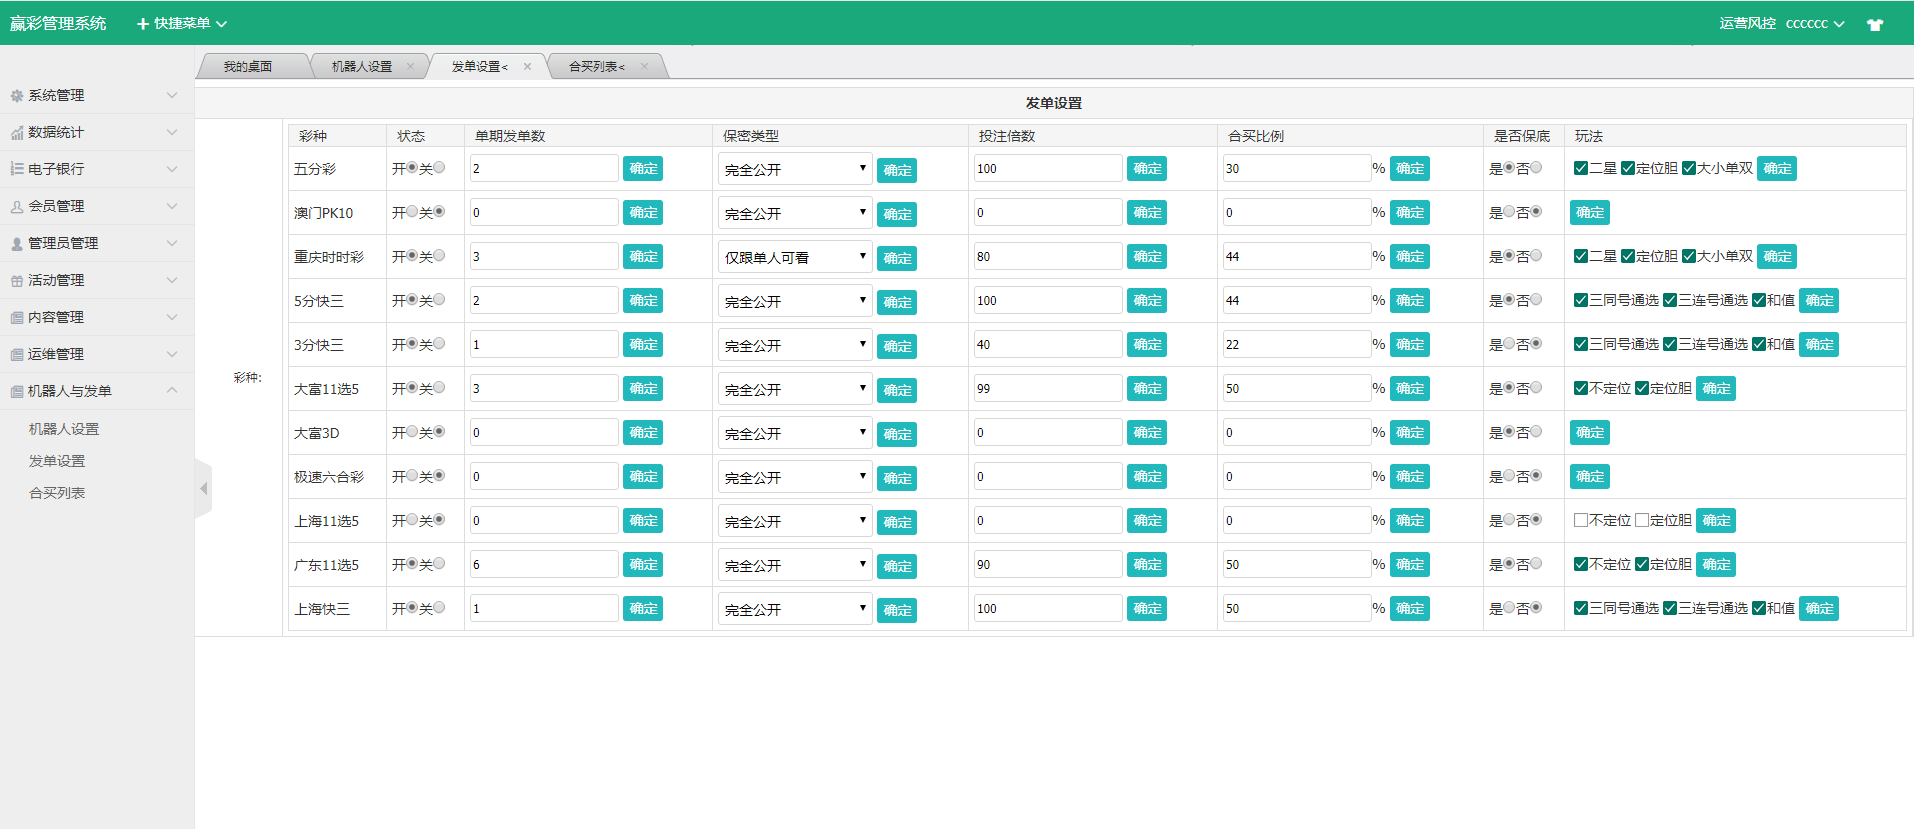Image resolution: width=1914 pixels, height=829 pixels.
Task: Open 机器人设置 in the sidebar submenu
Action: tap(64, 429)
